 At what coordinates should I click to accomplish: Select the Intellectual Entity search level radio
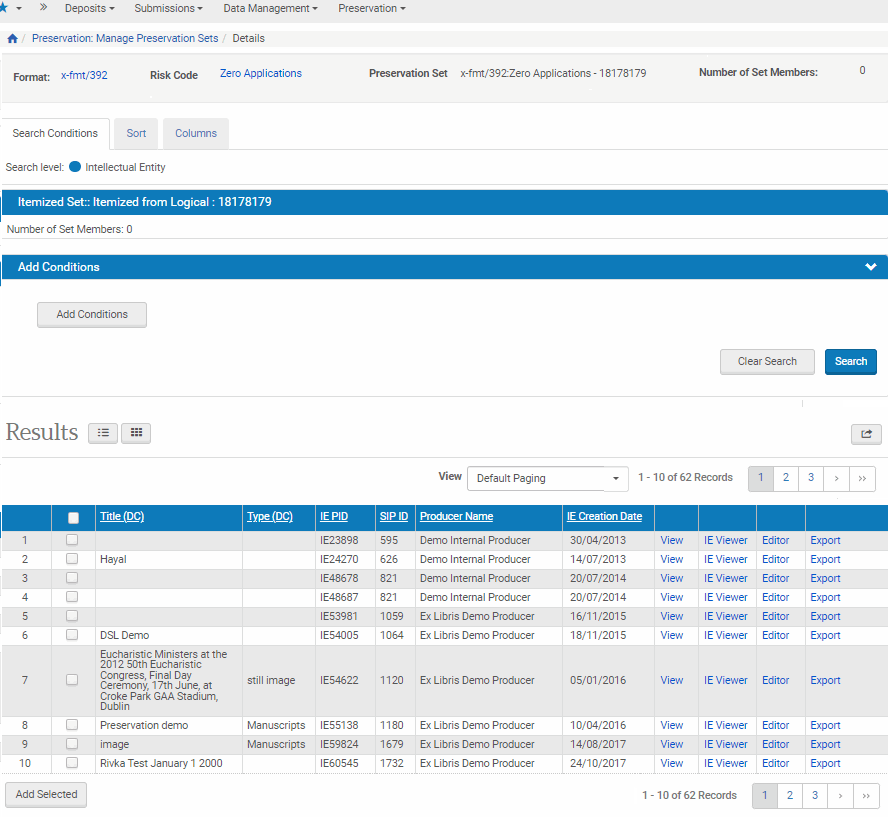[75, 167]
